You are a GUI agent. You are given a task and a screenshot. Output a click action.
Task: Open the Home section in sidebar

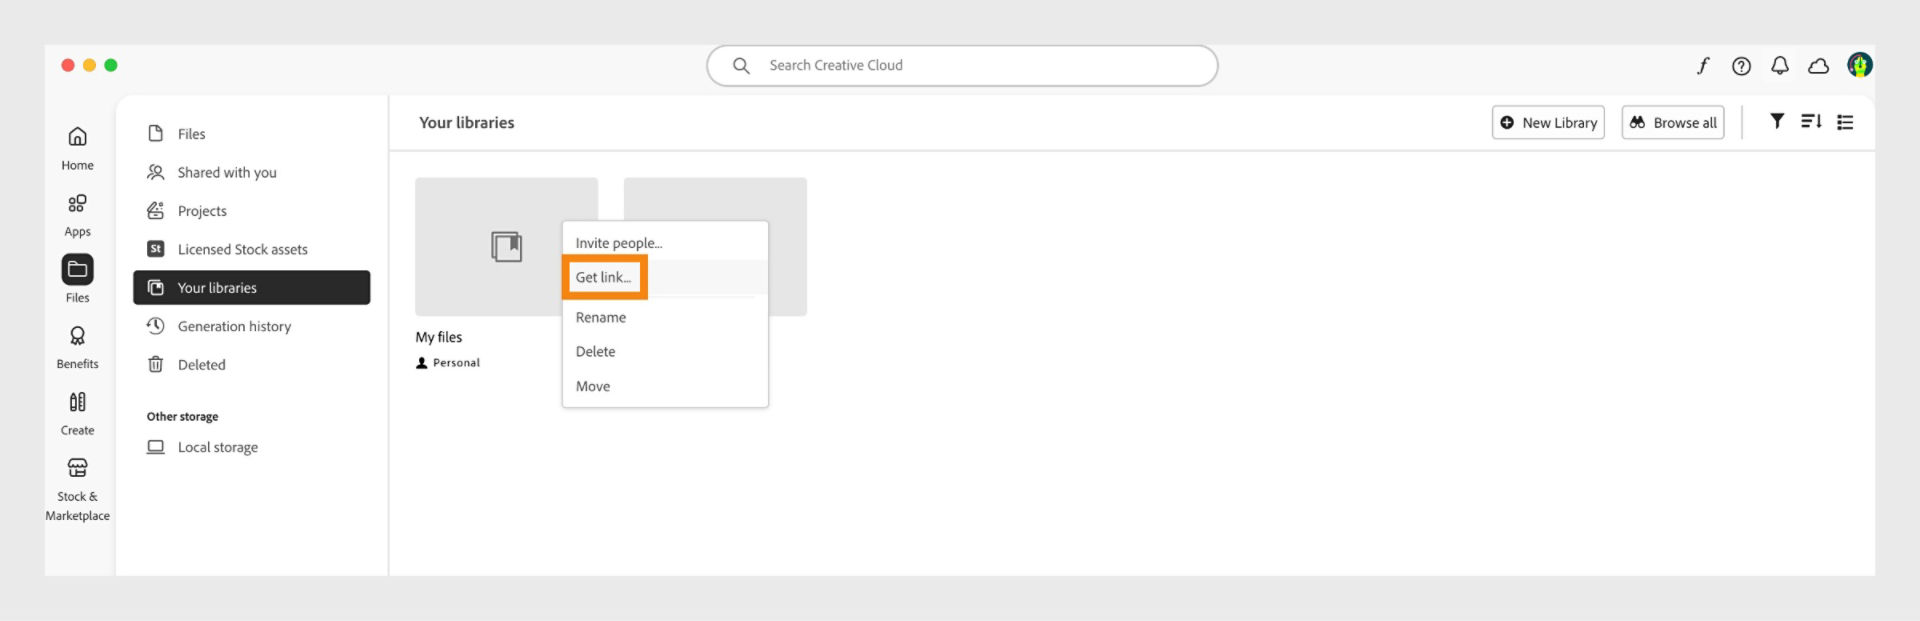77,148
